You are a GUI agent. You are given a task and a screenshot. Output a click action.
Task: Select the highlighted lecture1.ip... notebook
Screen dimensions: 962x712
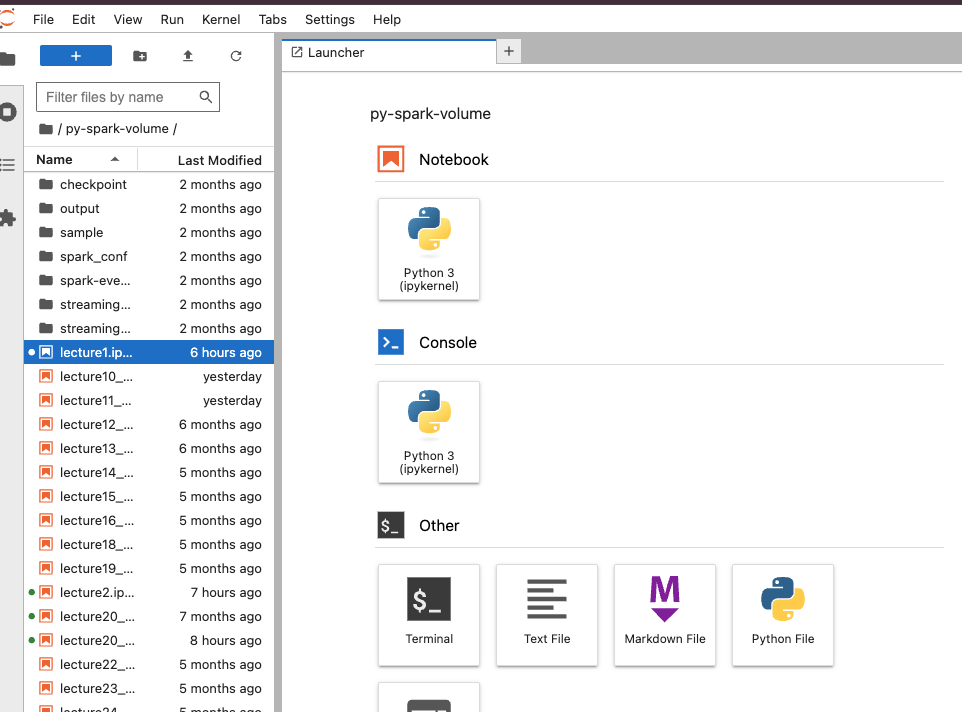149,353
